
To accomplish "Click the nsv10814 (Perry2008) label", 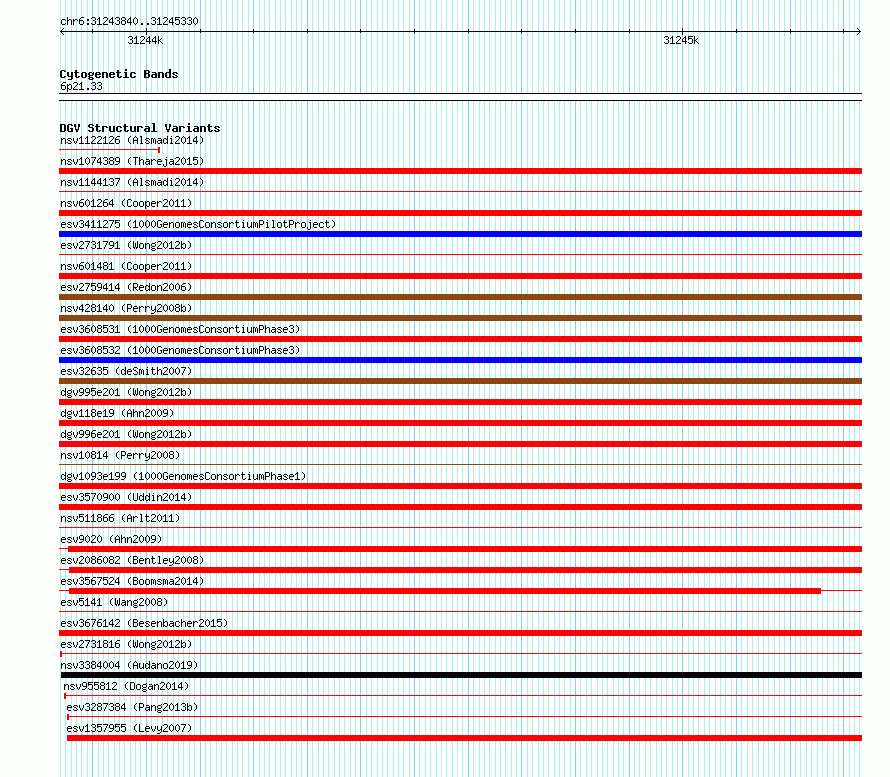I will (120, 455).
